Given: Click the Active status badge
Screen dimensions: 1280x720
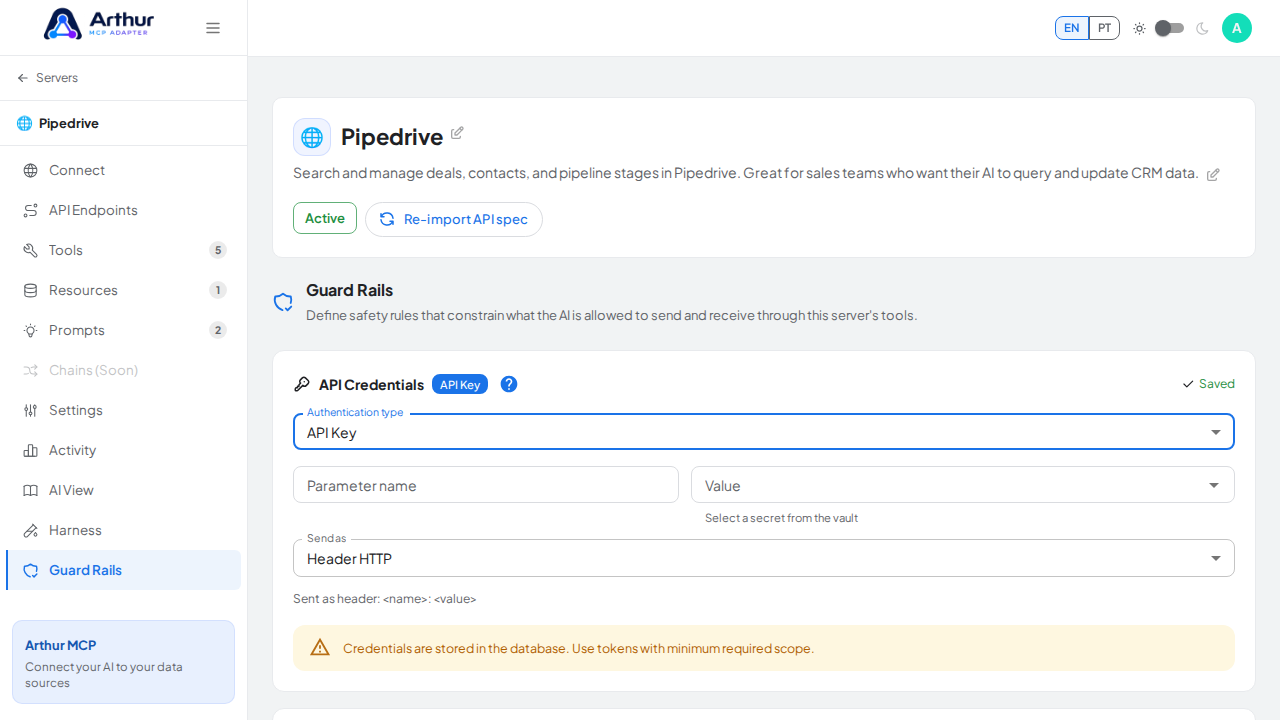Looking at the screenshot, I should click(325, 218).
